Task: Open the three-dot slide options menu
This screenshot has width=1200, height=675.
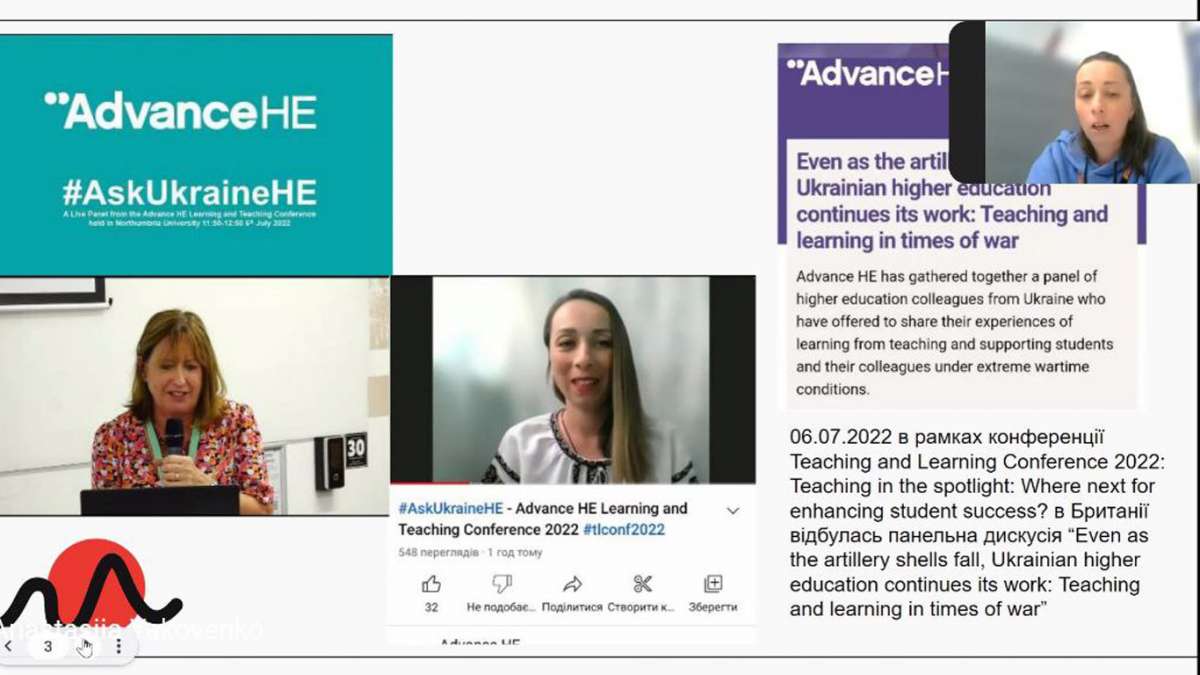Action: tap(118, 647)
